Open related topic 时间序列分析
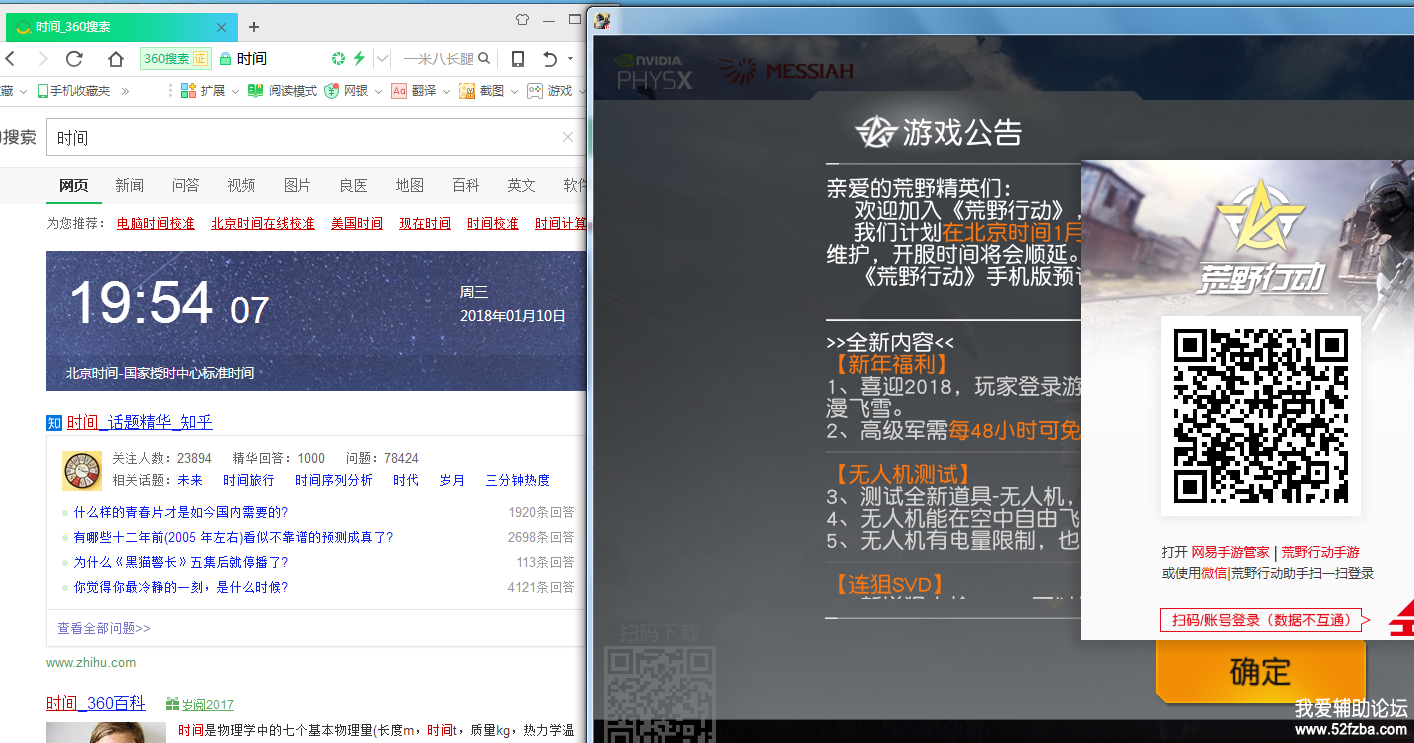Viewport: 1414px width, 743px height. tap(334, 480)
